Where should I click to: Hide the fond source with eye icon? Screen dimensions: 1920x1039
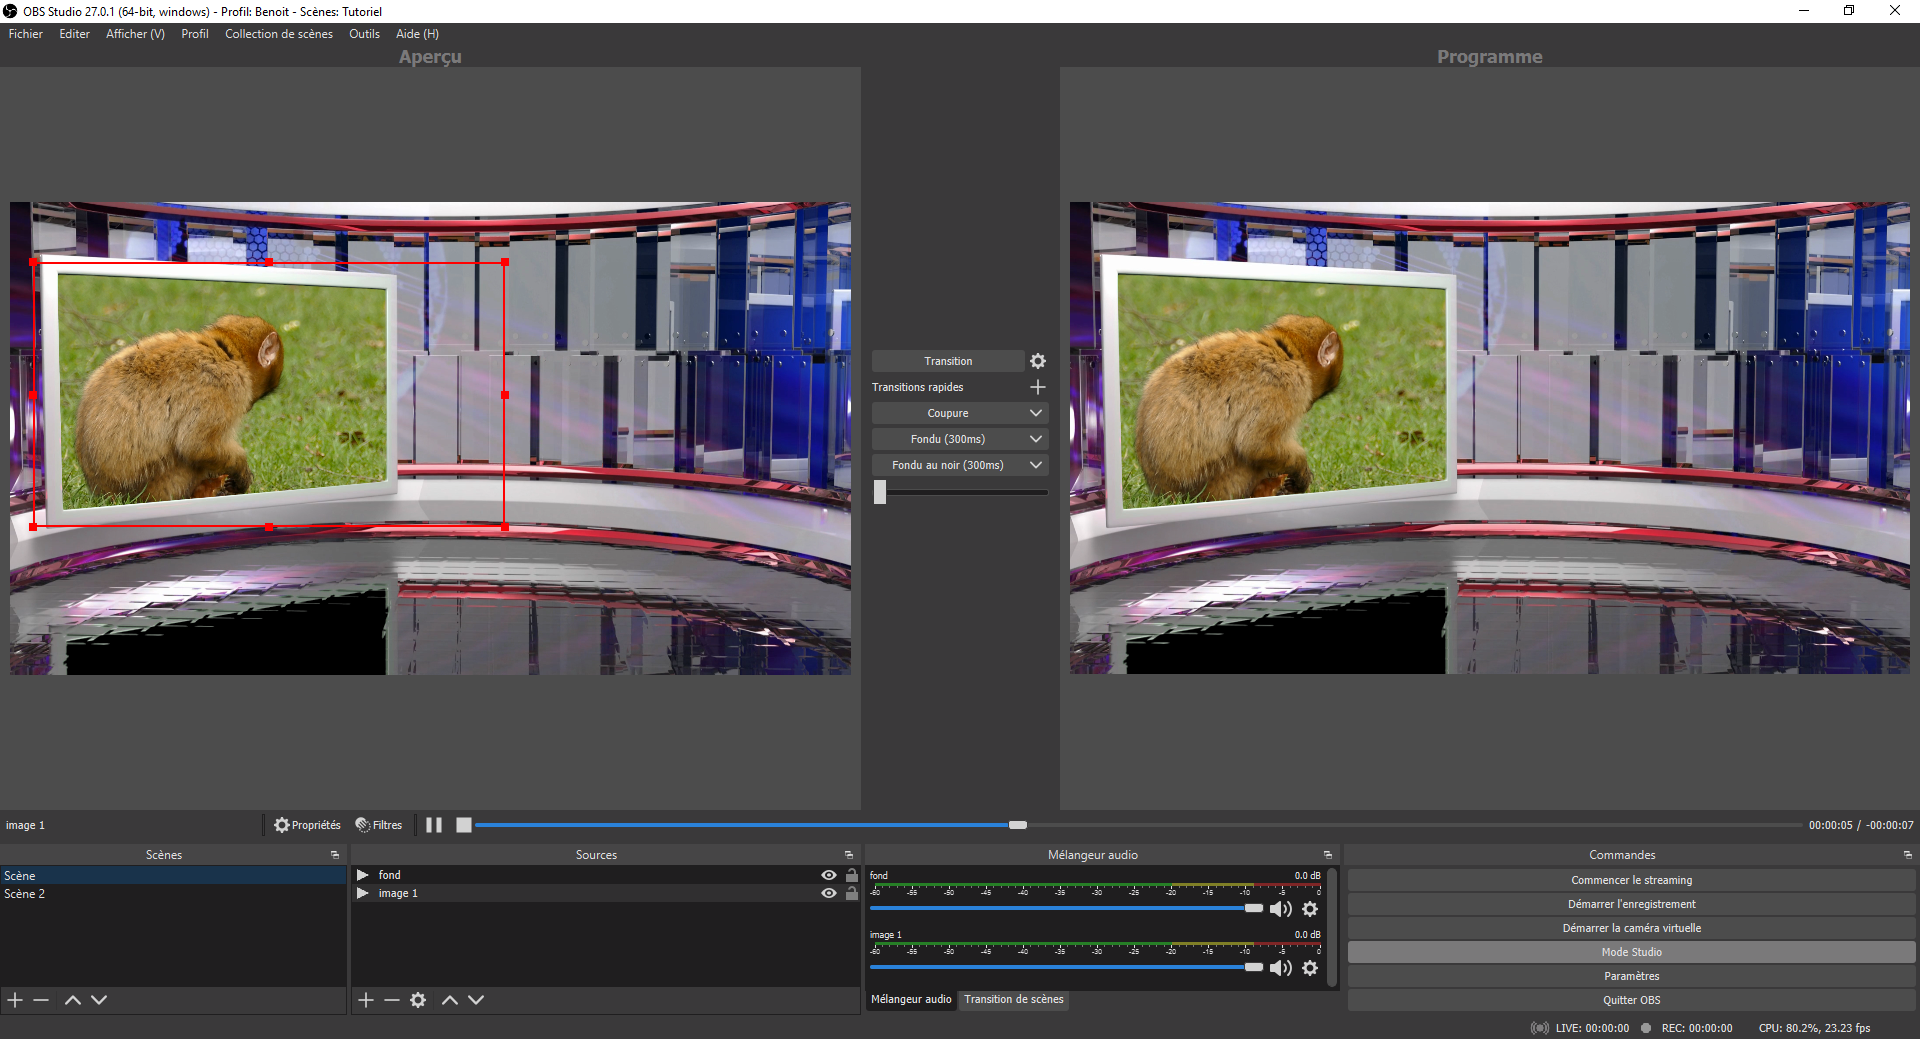[x=829, y=875]
